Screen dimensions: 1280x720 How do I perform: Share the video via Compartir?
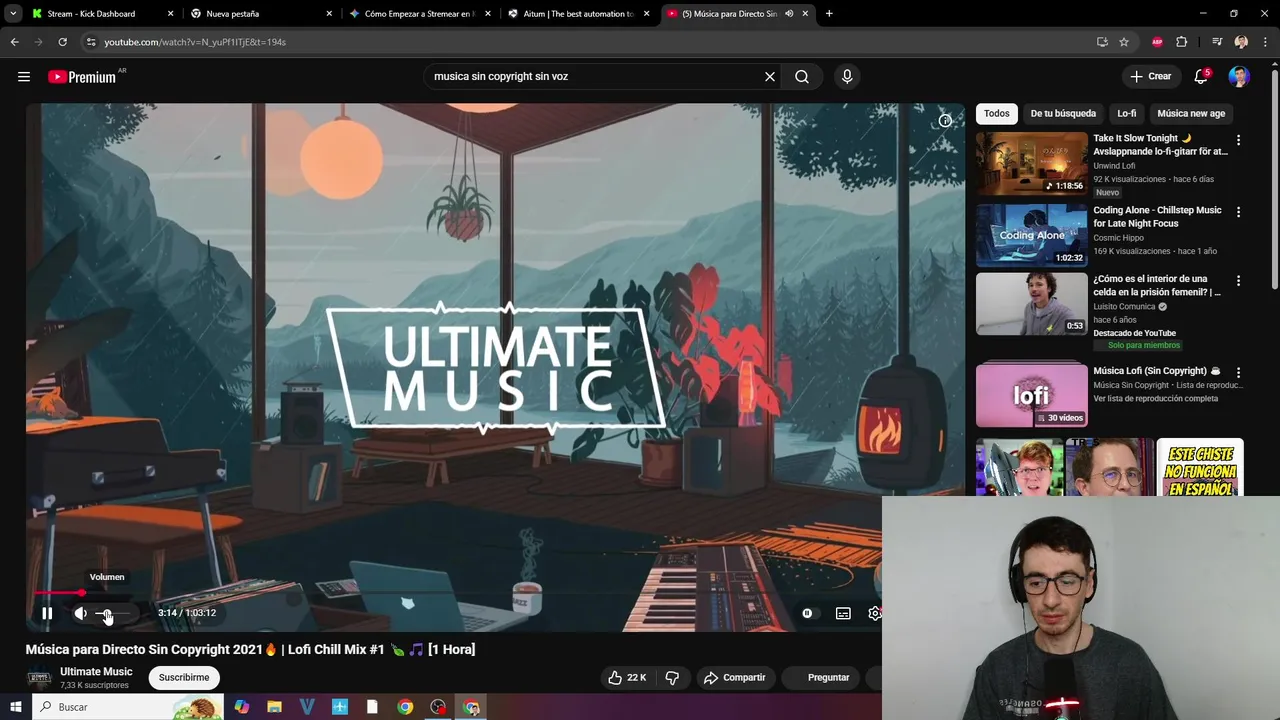tap(735, 677)
